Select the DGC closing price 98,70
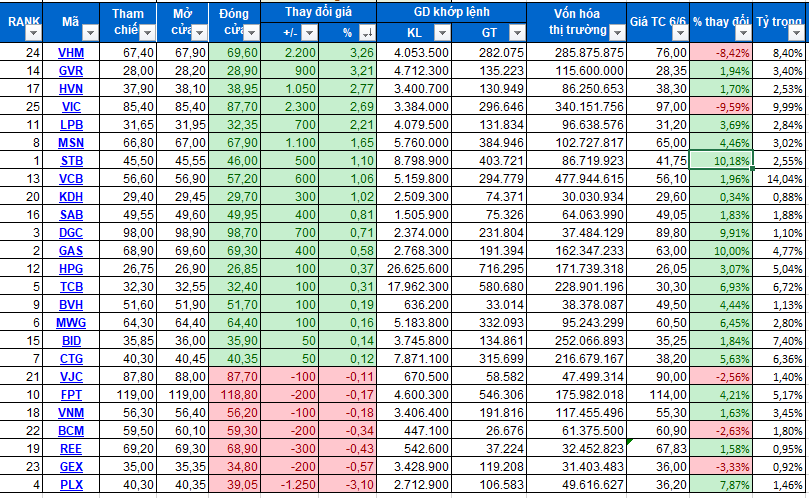This screenshot has width=809, height=498. coord(235,233)
